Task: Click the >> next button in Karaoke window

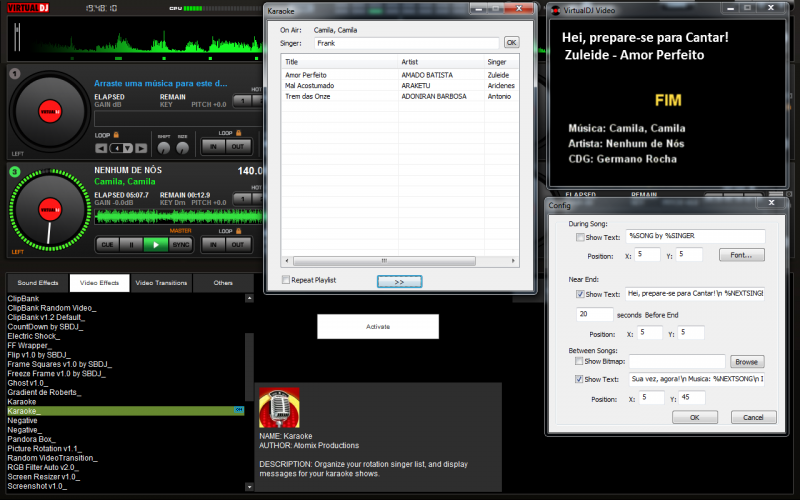Action: [x=399, y=282]
